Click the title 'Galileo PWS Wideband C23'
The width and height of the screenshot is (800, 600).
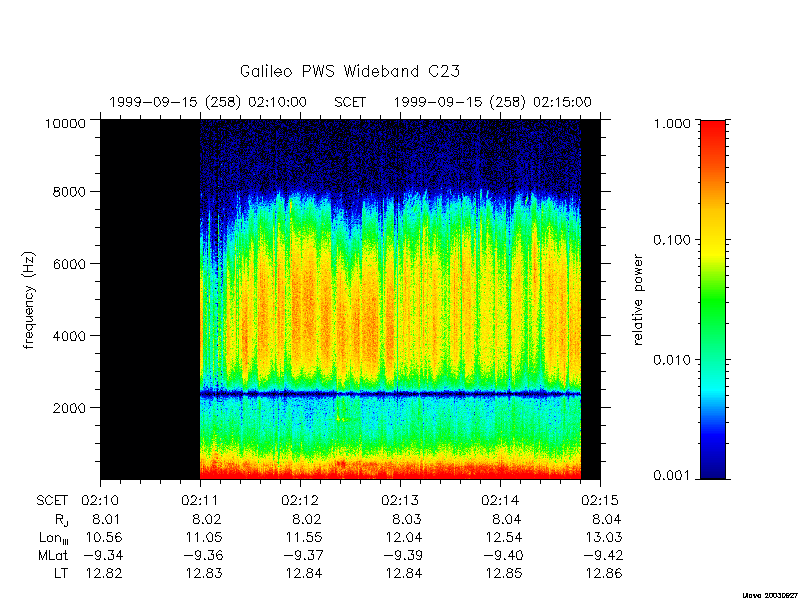pos(350,71)
